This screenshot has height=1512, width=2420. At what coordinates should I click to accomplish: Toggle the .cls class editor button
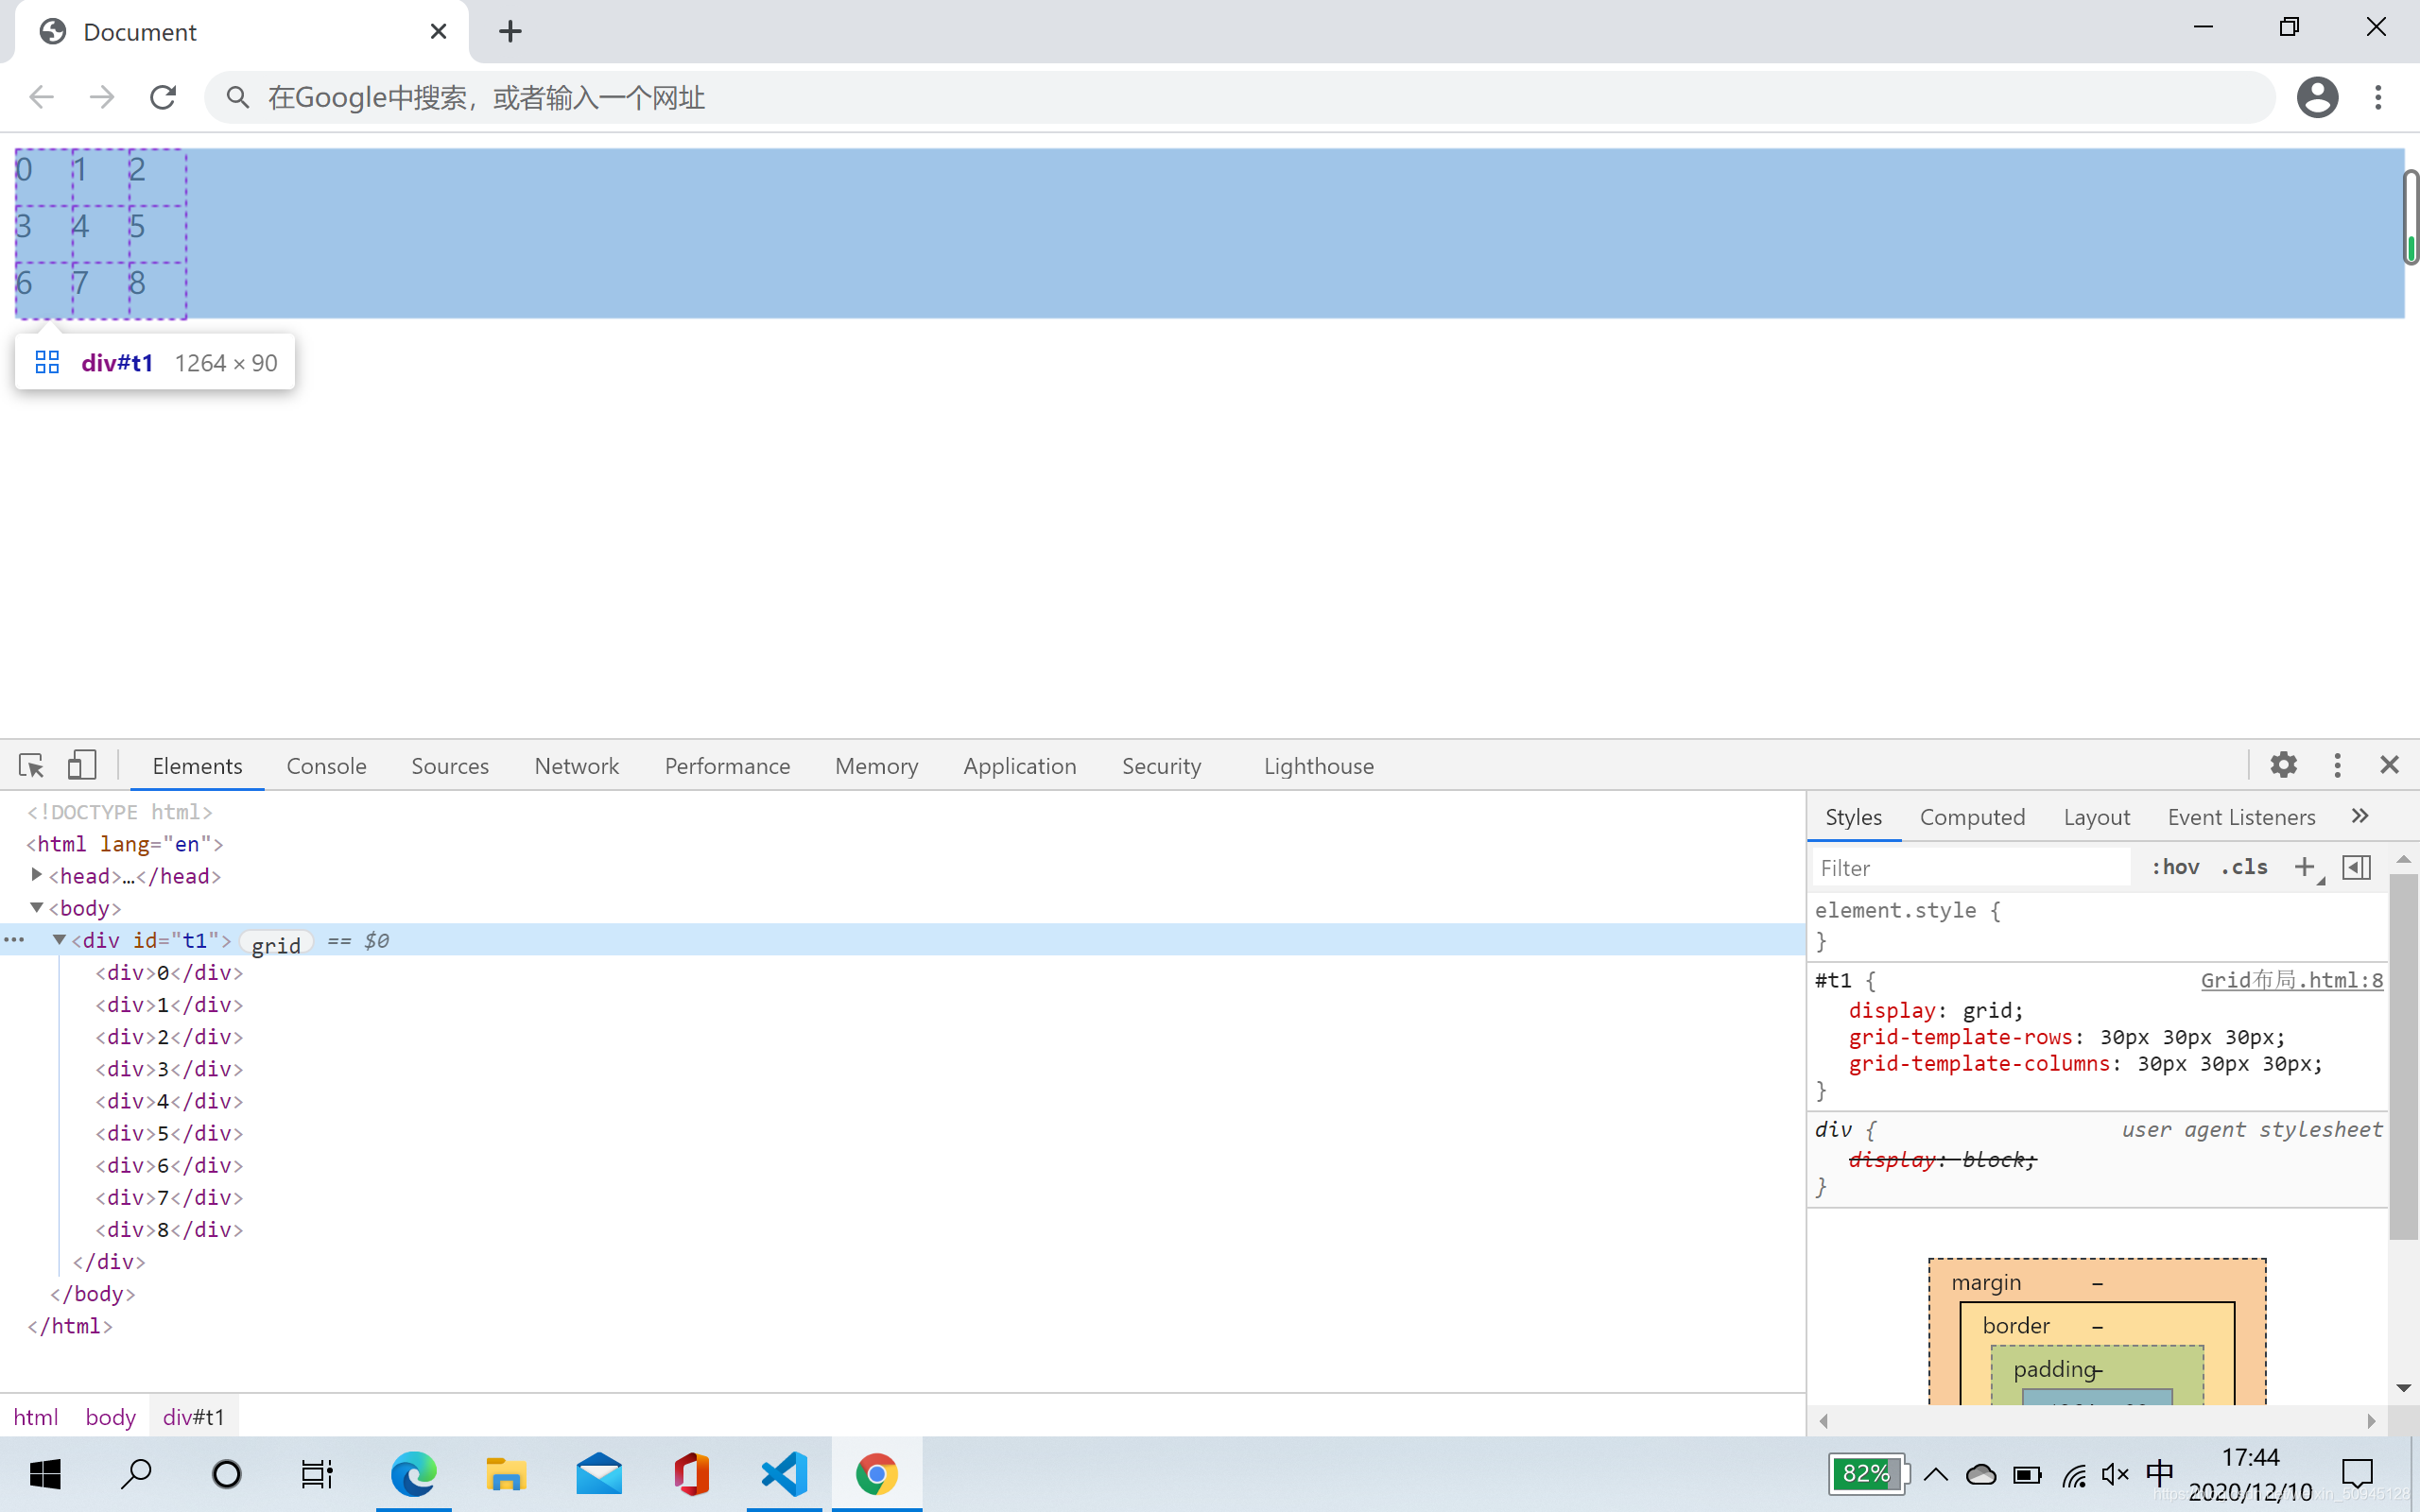[x=2244, y=867]
